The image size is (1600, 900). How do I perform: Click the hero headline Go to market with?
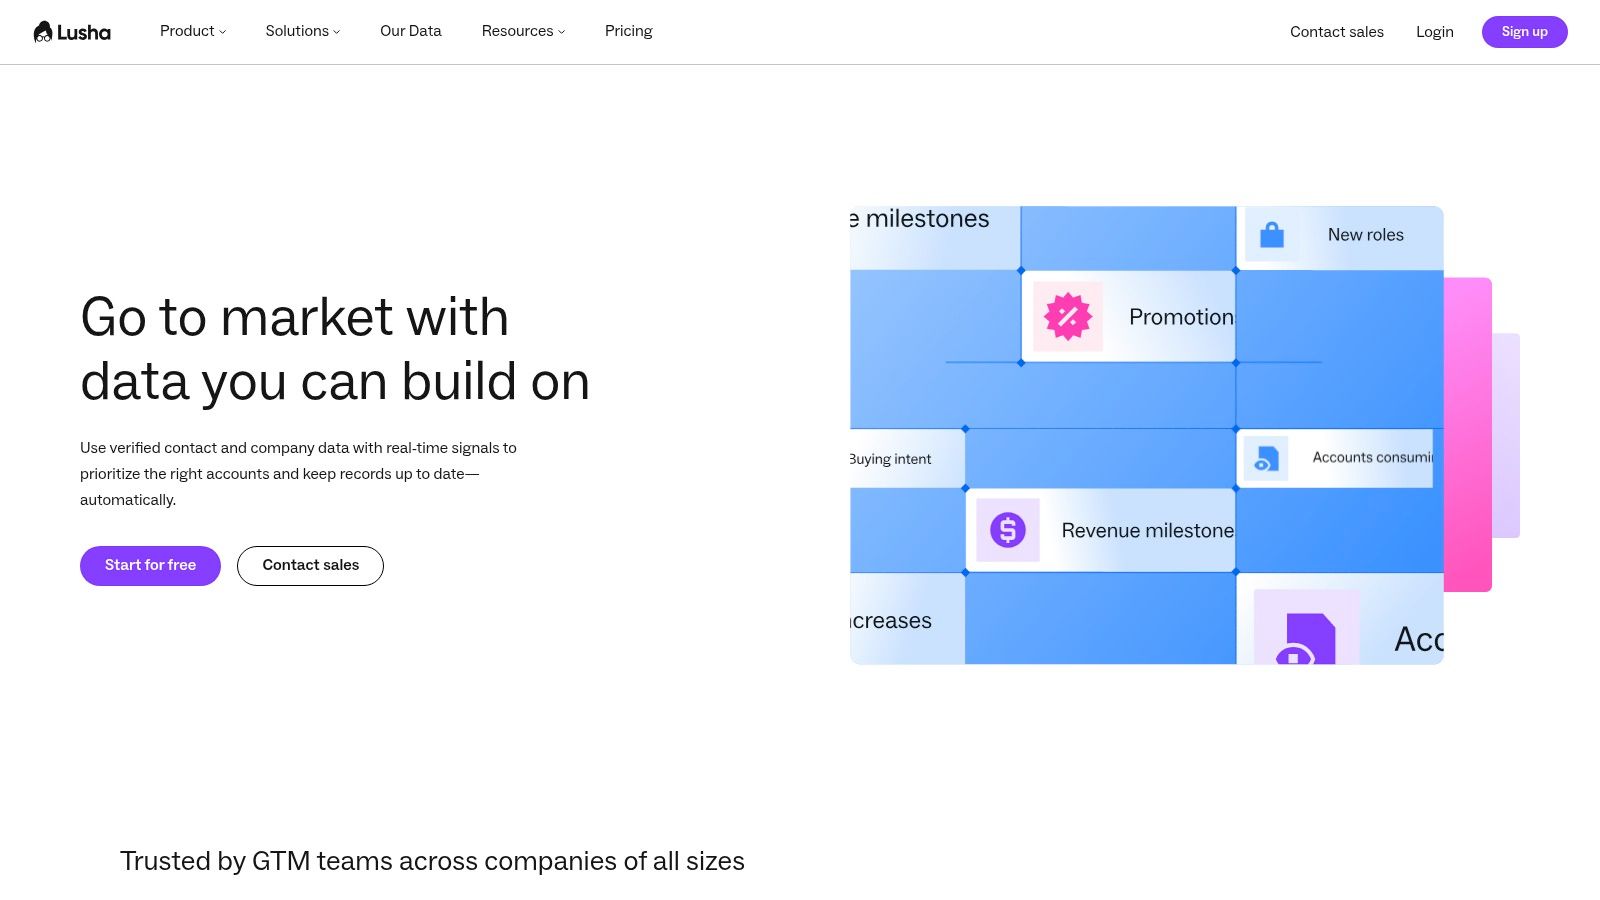[x=294, y=317]
